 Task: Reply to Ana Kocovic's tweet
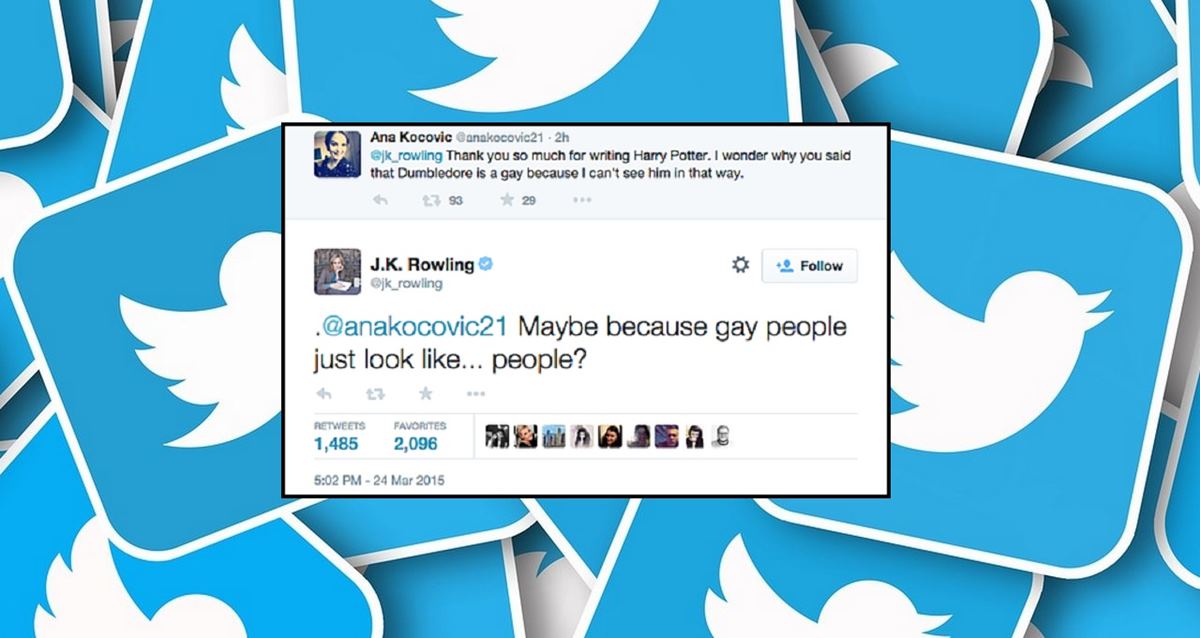[380, 201]
